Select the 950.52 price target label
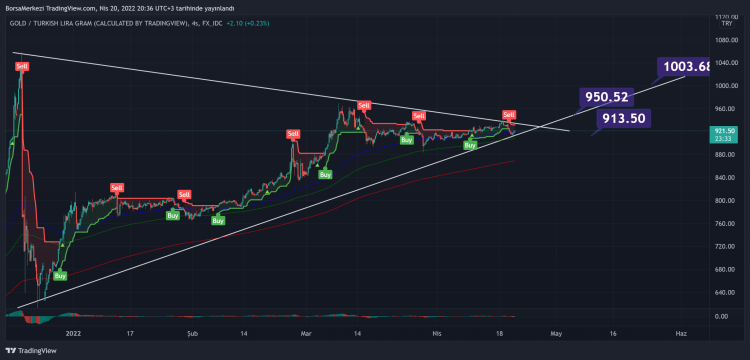This screenshot has height=360, width=750. click(607, 97)
